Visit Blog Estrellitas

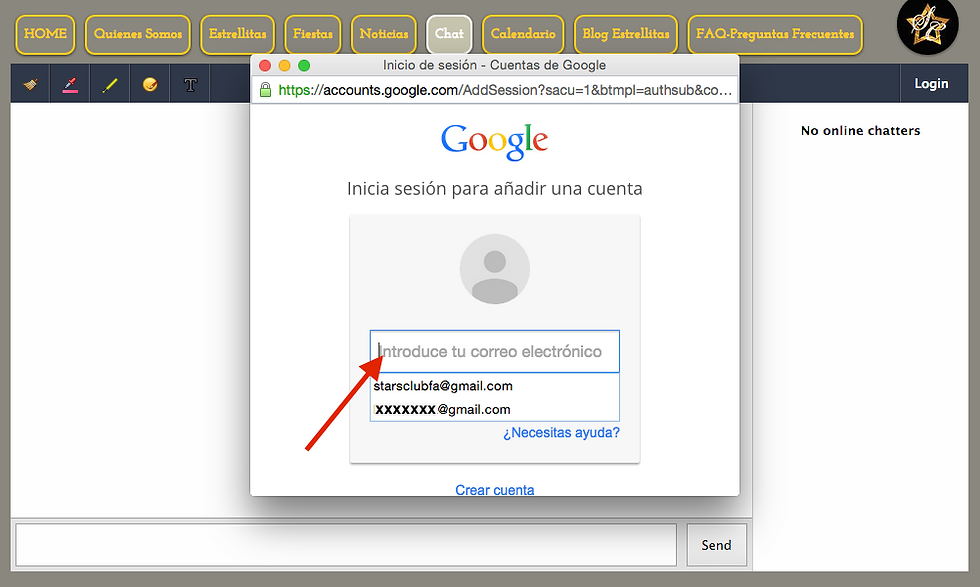[626, 34]
